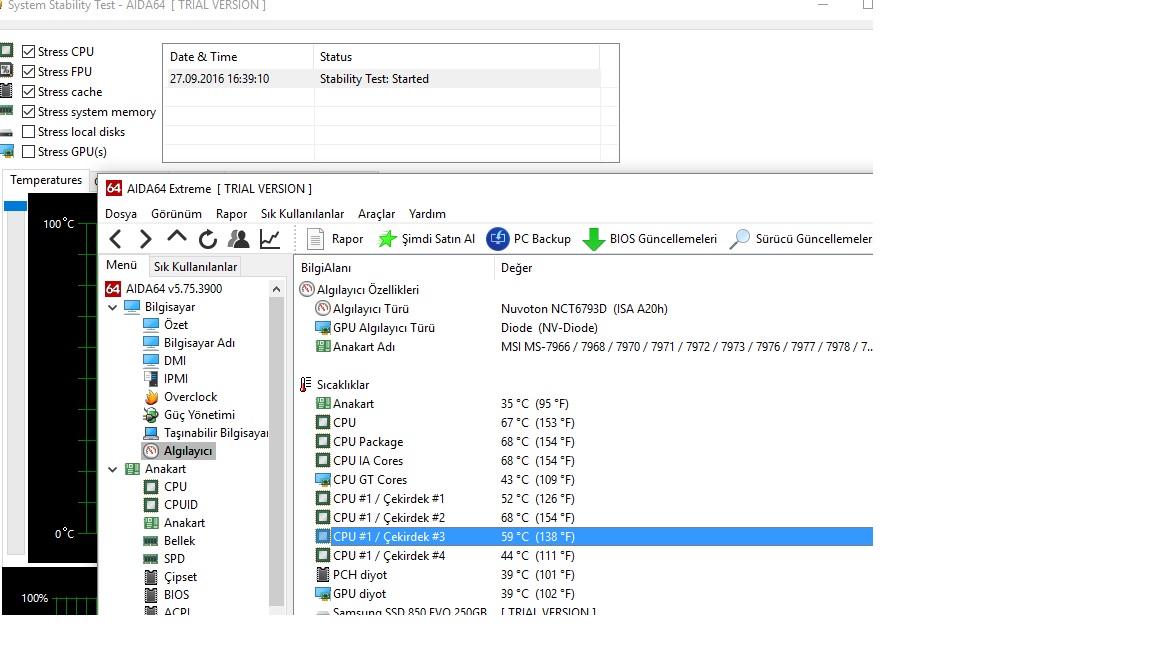Viewport: 1152px width, 648px height.
Task: Open Sürücü Güncellemeleri from the toolbar
Action: pyautogui.click(x=801, y=239)
